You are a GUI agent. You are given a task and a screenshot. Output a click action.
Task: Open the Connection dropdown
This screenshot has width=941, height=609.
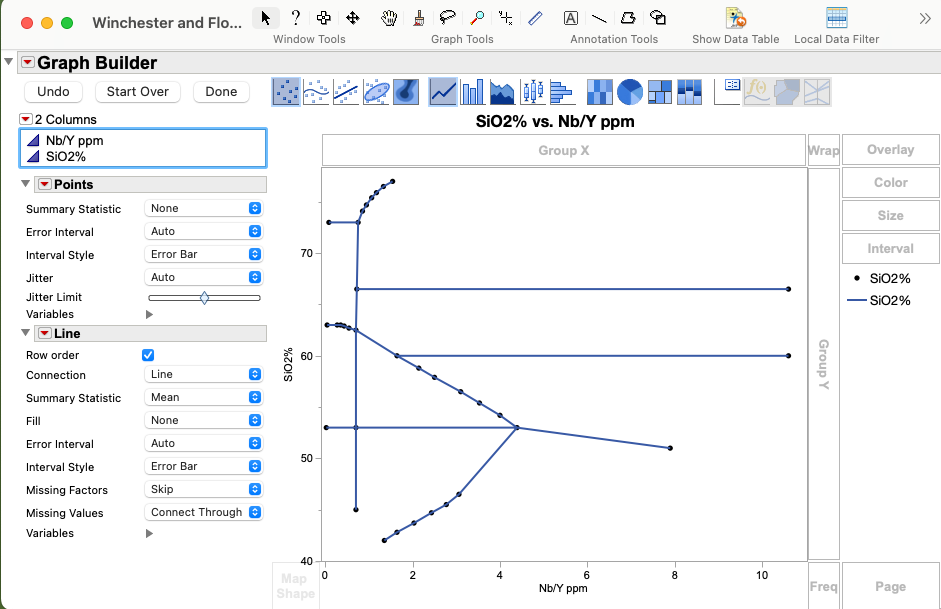(203, 374)
